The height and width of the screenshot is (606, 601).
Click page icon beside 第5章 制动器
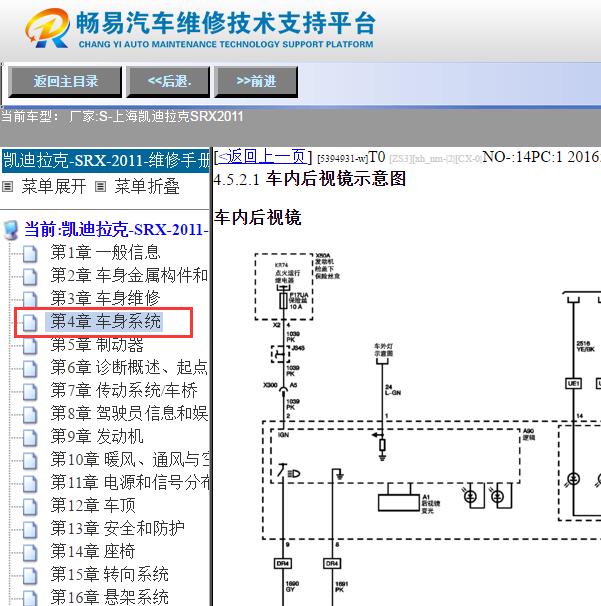30,346
